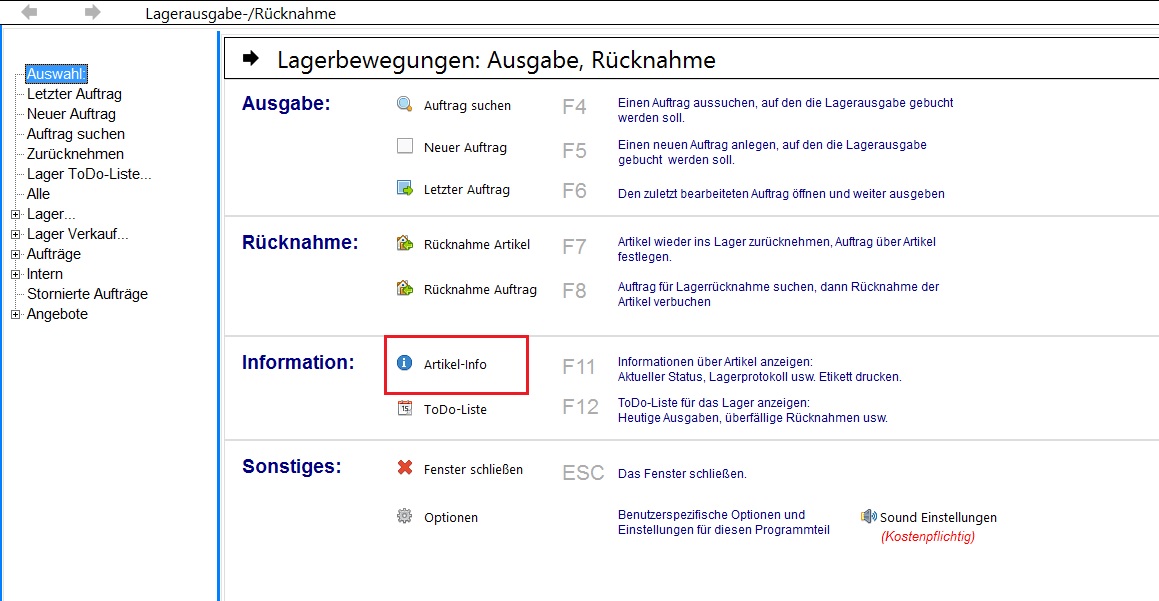Select Auftrag suchen in the sidebar tree
The image size is (1159, 601).
click(75, 134)
